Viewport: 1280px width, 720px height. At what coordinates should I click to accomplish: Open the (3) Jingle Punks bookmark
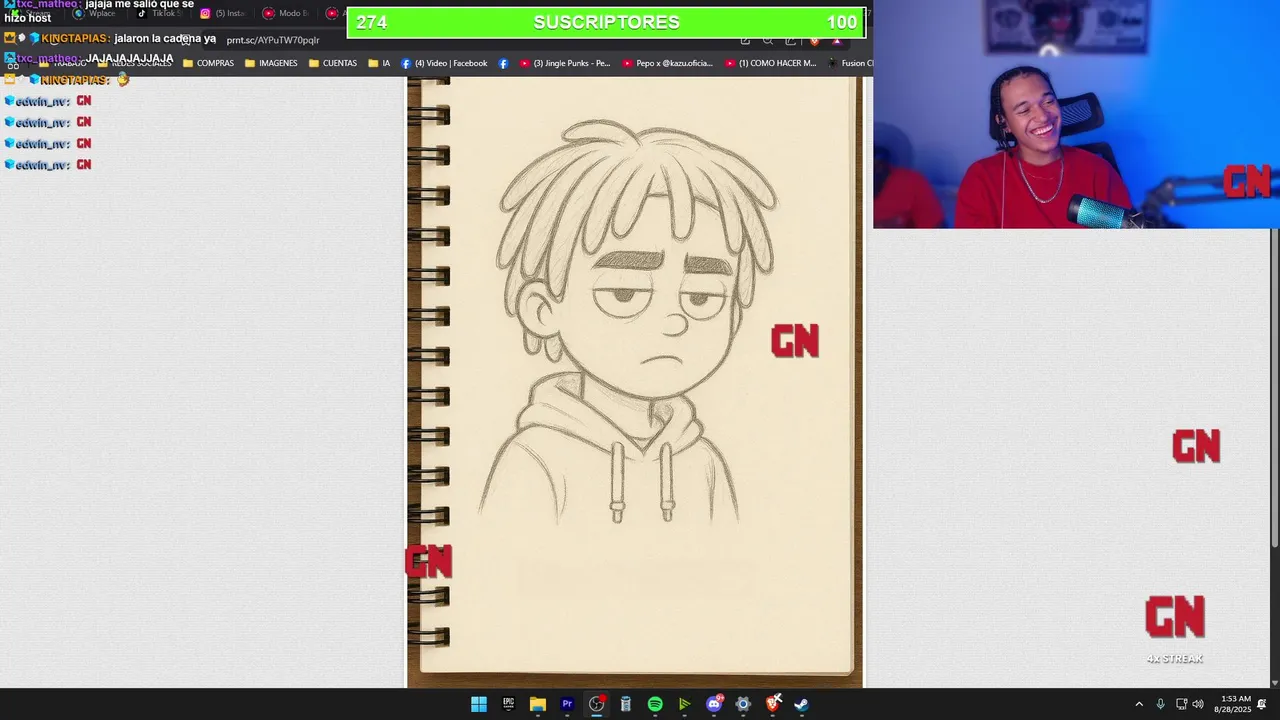pos(565,63)
